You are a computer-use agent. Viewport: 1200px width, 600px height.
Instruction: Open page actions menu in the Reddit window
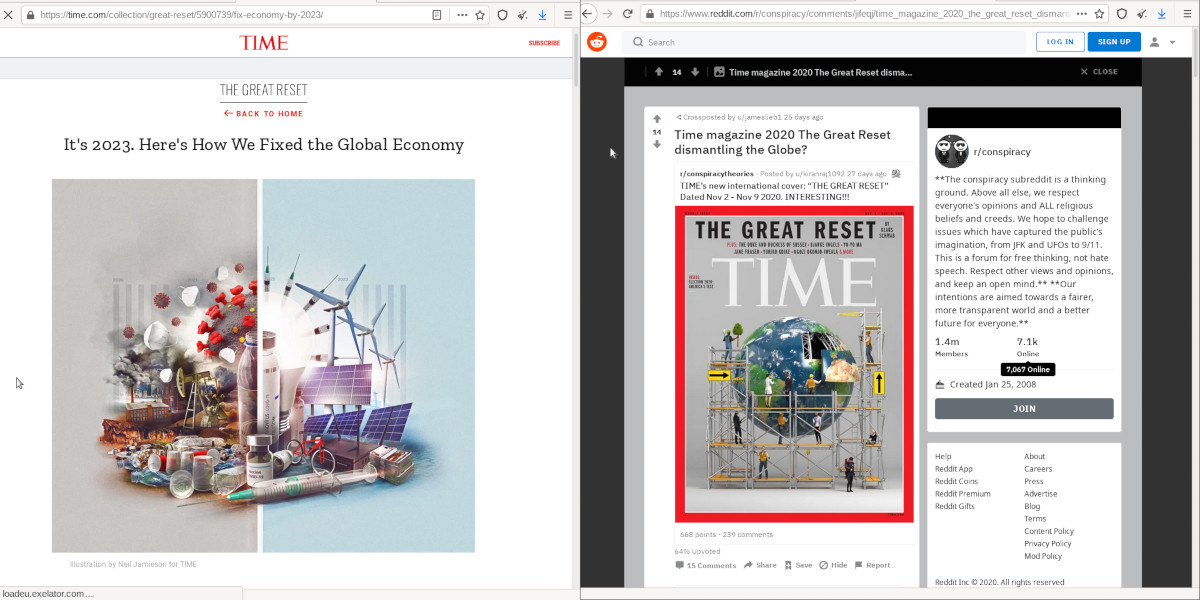1080,14
